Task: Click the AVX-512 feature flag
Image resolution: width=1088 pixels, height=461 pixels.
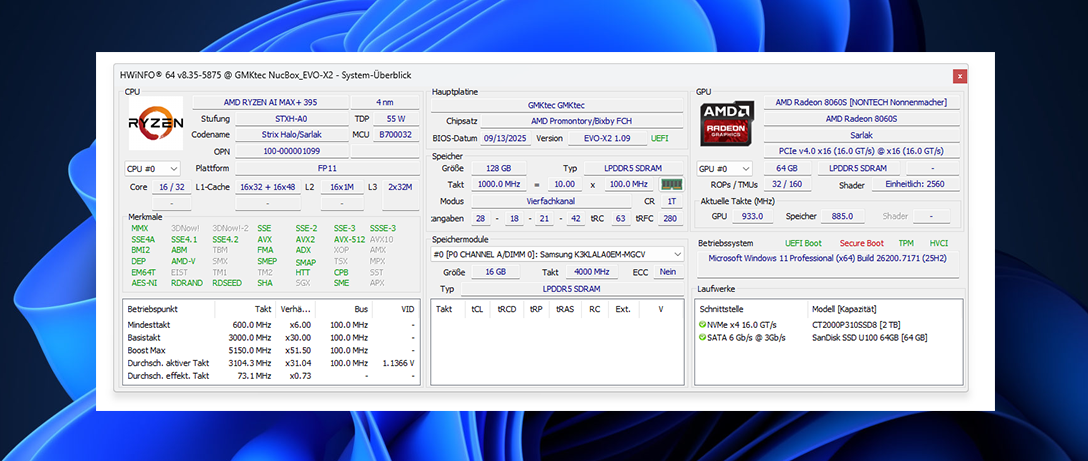Action: coord(348,240)
